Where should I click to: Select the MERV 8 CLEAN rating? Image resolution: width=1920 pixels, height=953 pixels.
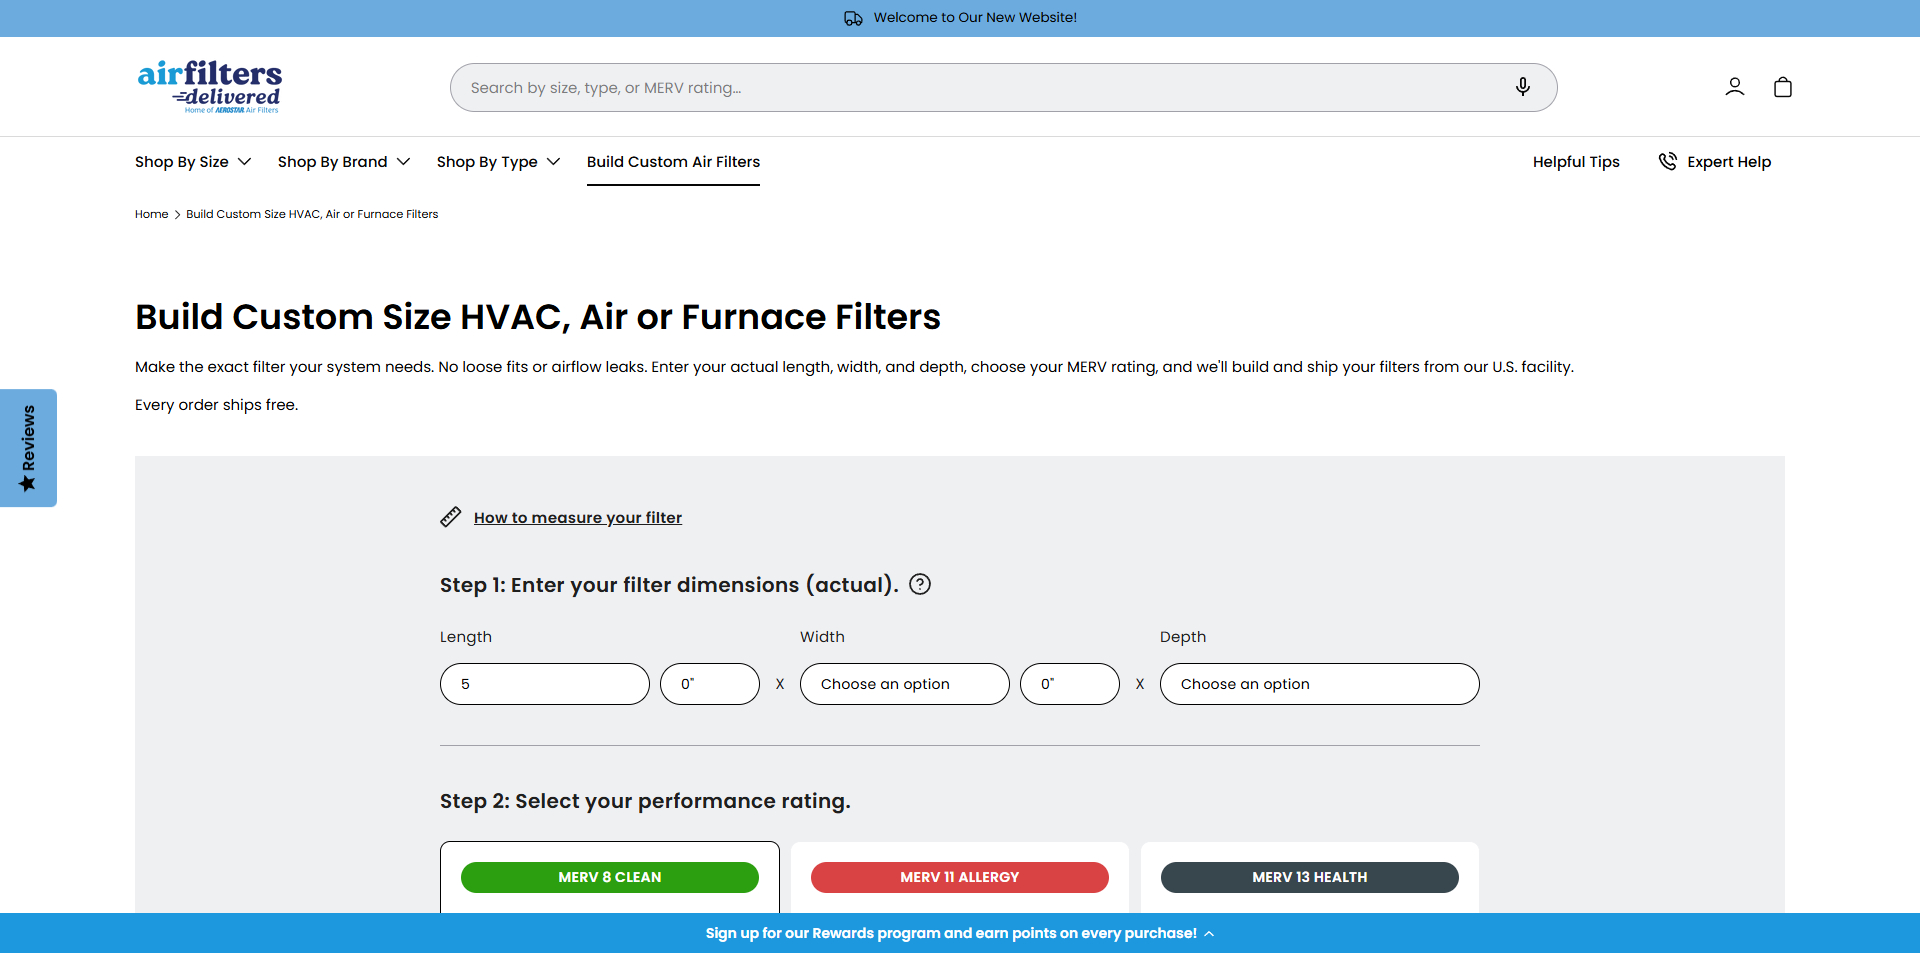(x=609, y=877)
